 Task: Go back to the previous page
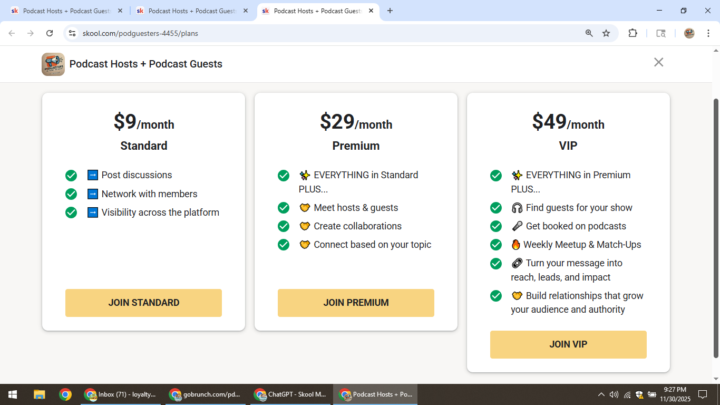(x=12, y=33)
